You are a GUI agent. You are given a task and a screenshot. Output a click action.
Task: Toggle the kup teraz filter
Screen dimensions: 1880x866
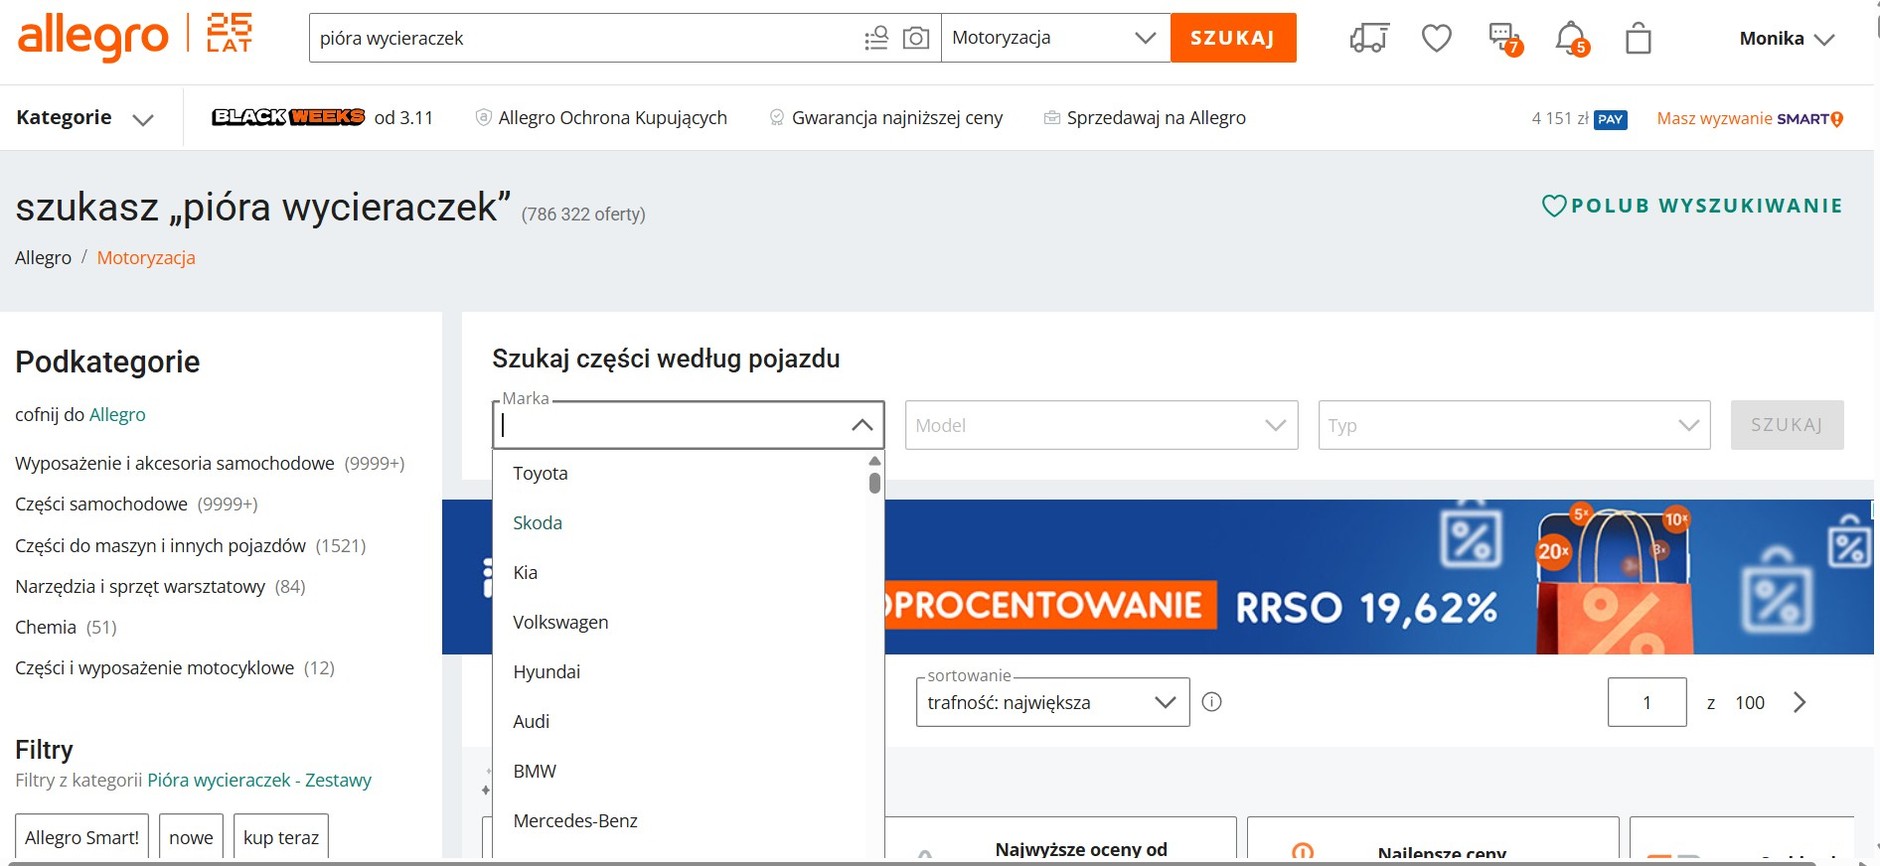(x=281, y=837)
